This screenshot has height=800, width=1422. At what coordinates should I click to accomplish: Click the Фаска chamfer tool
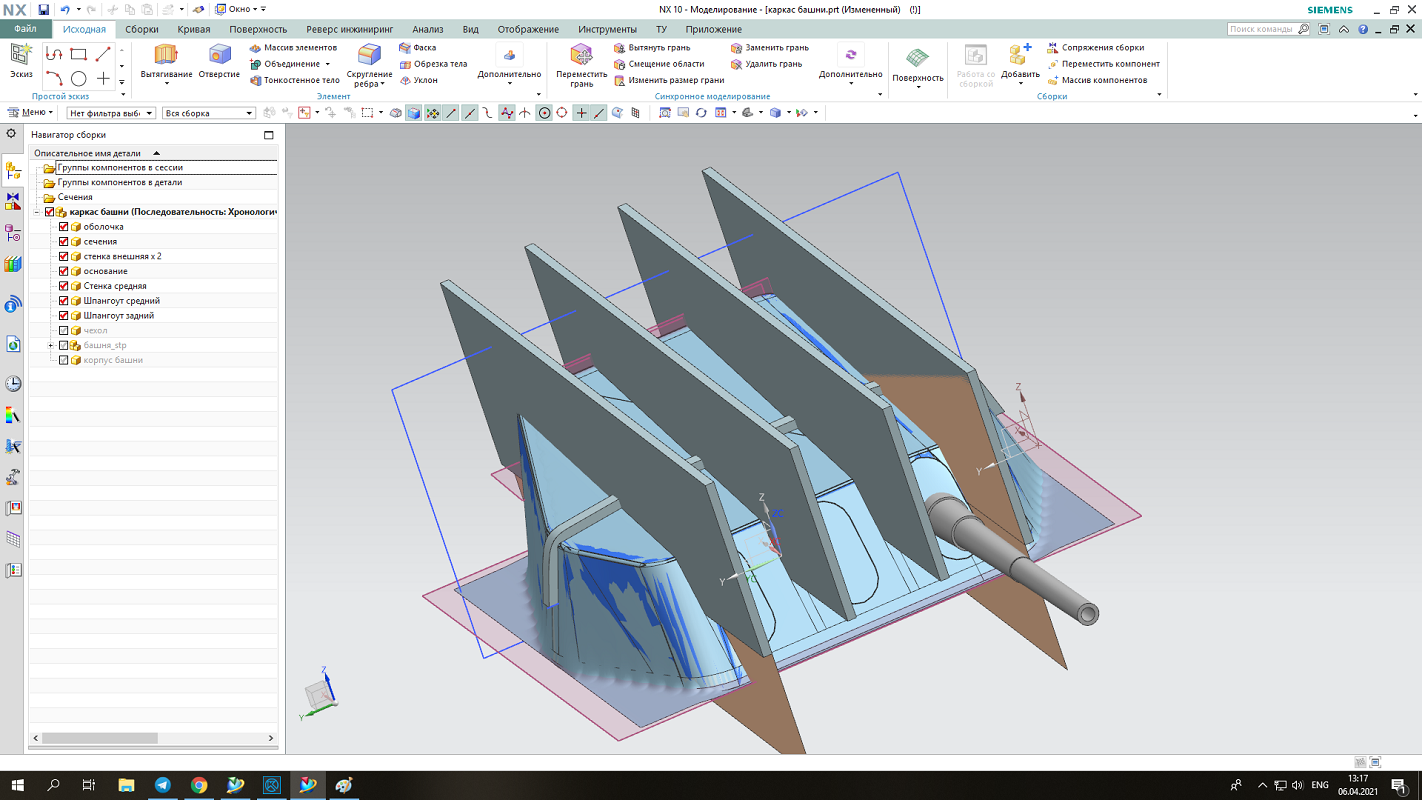[418, 48]
